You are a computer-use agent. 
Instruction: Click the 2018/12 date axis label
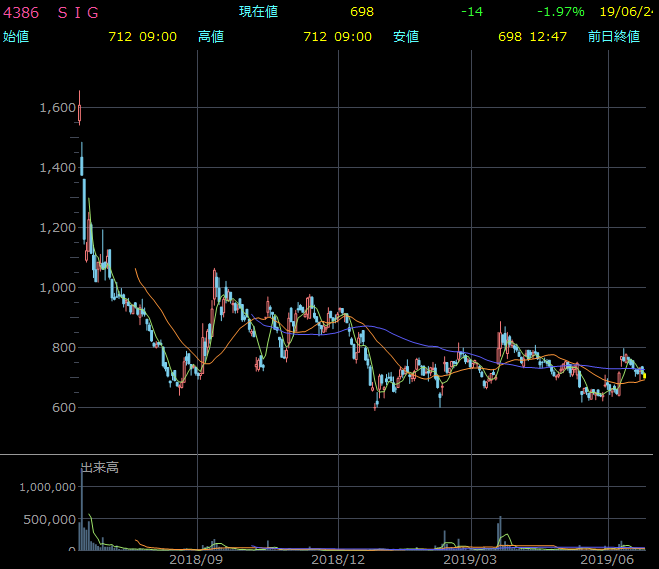(x=339, y=560)
